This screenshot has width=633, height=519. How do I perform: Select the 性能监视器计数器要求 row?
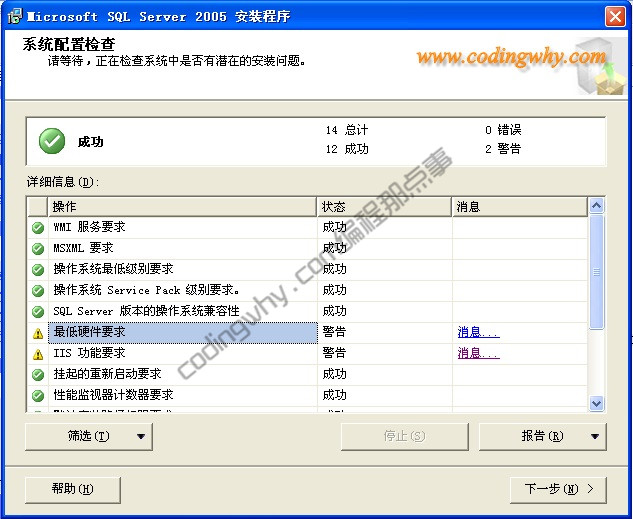pos(307,396)
